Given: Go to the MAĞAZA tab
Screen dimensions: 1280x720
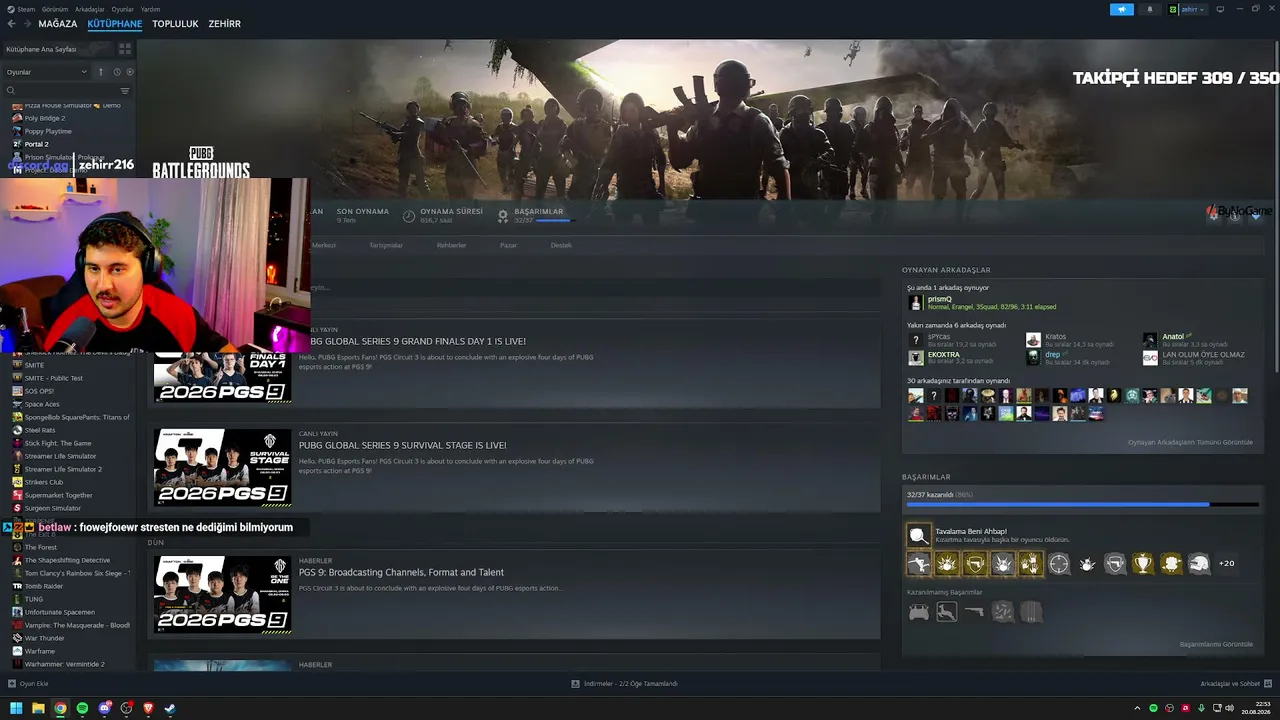Looking at the screenshot, I should [x=58, y=24].
